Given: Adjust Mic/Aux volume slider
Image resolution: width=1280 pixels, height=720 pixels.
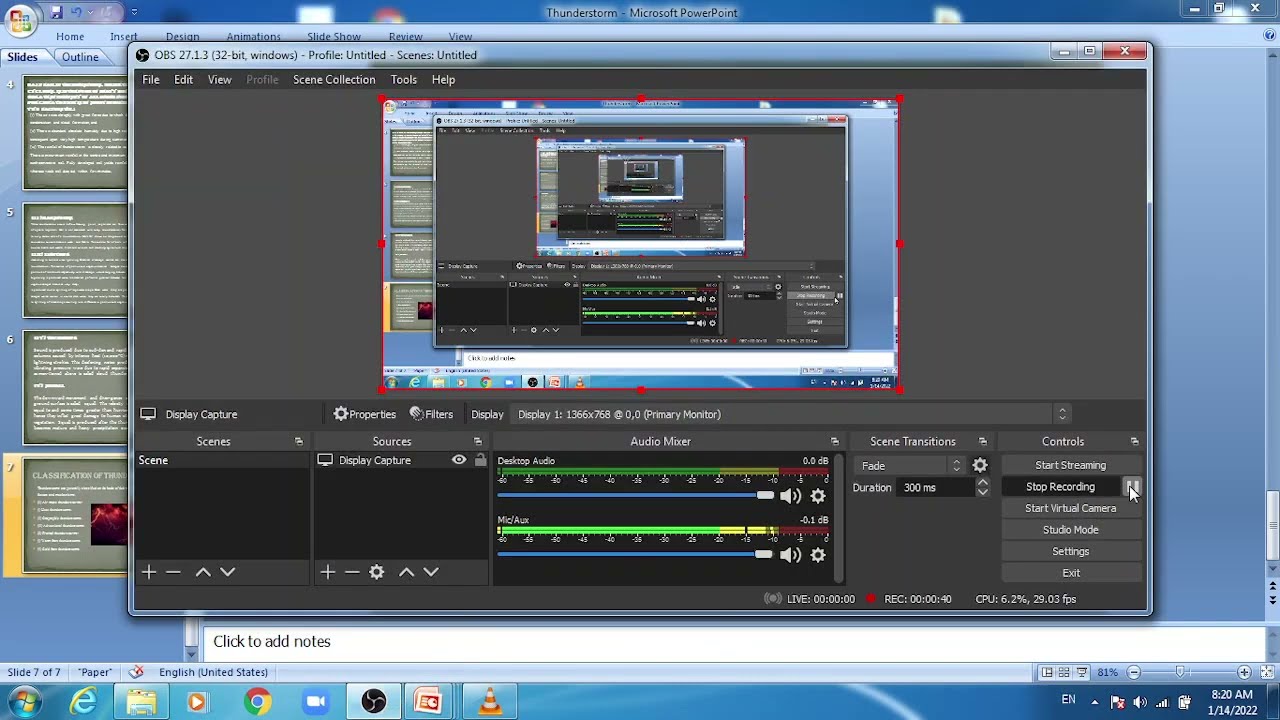Looking at the screenshot, I should (636, 555).
